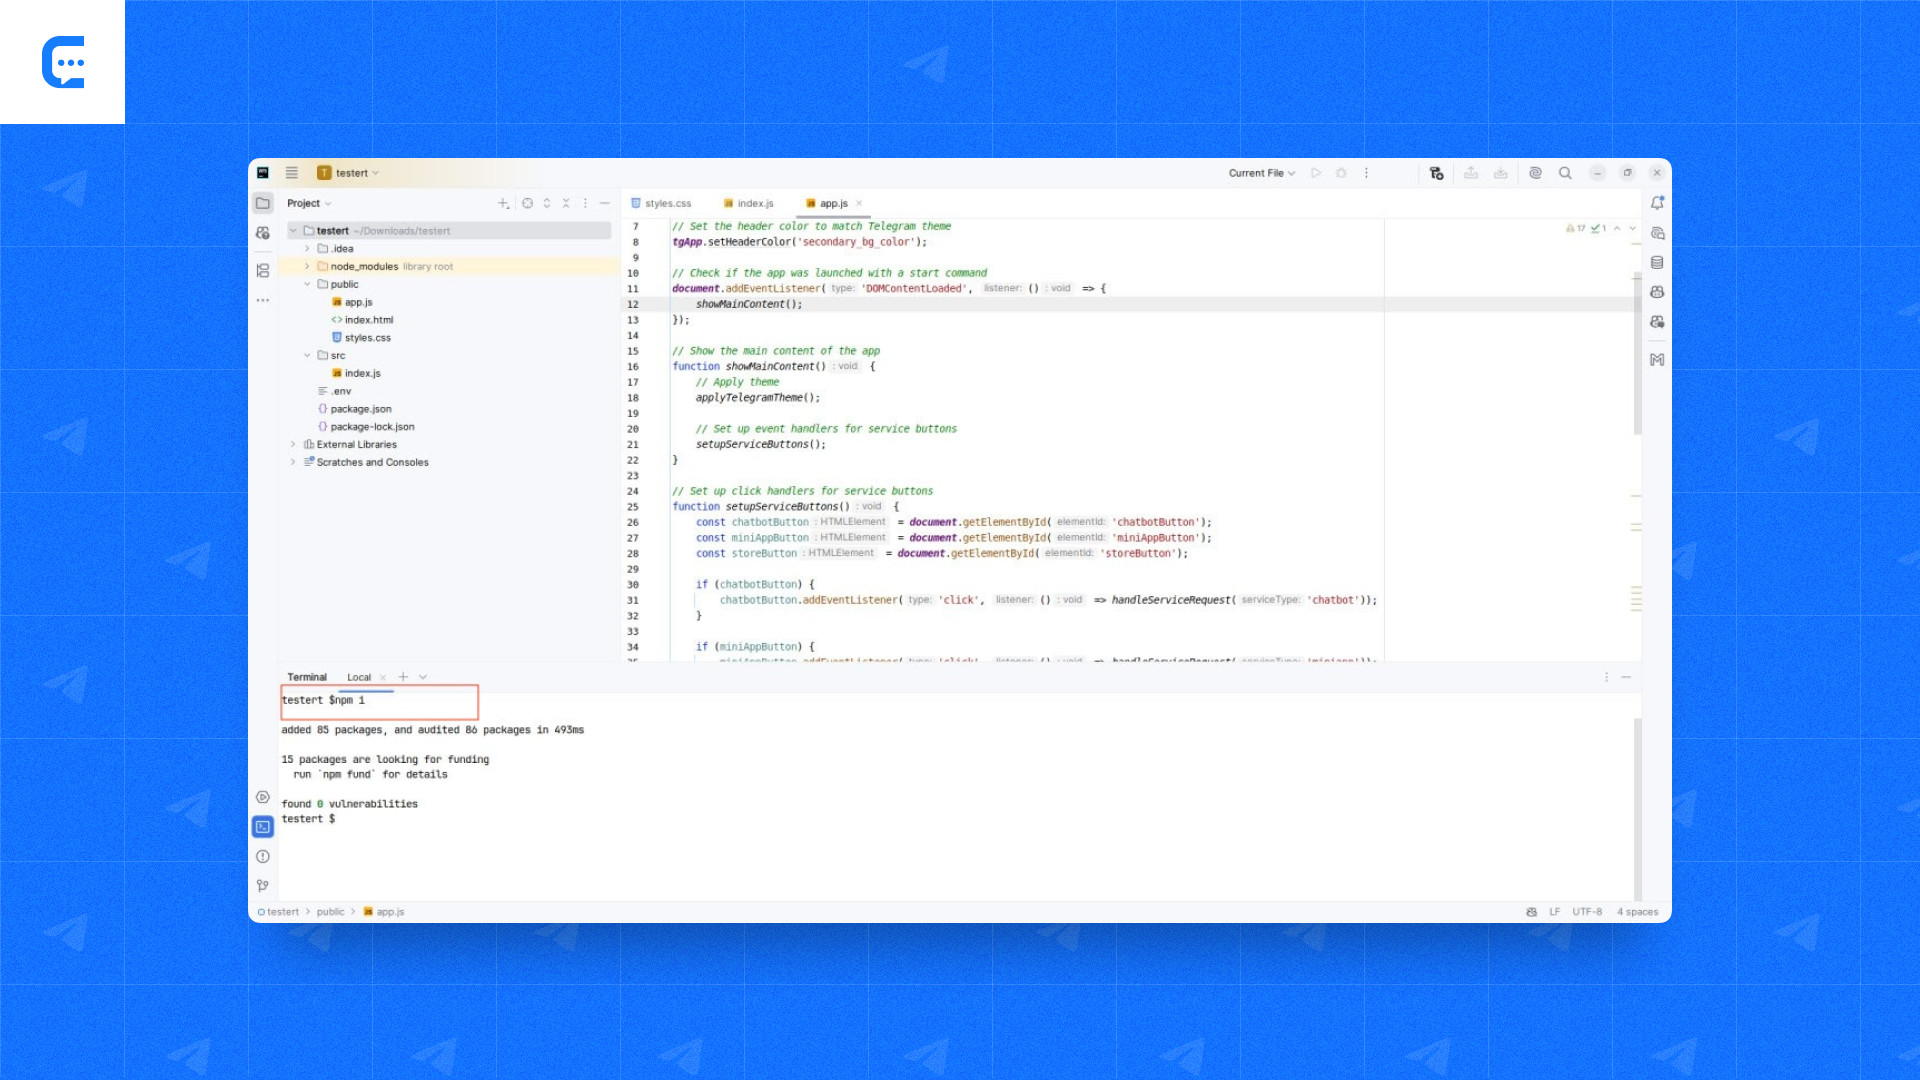Click the public breadcrumb in status bar
This screenshot has height=1080, width=1920.
330,912
